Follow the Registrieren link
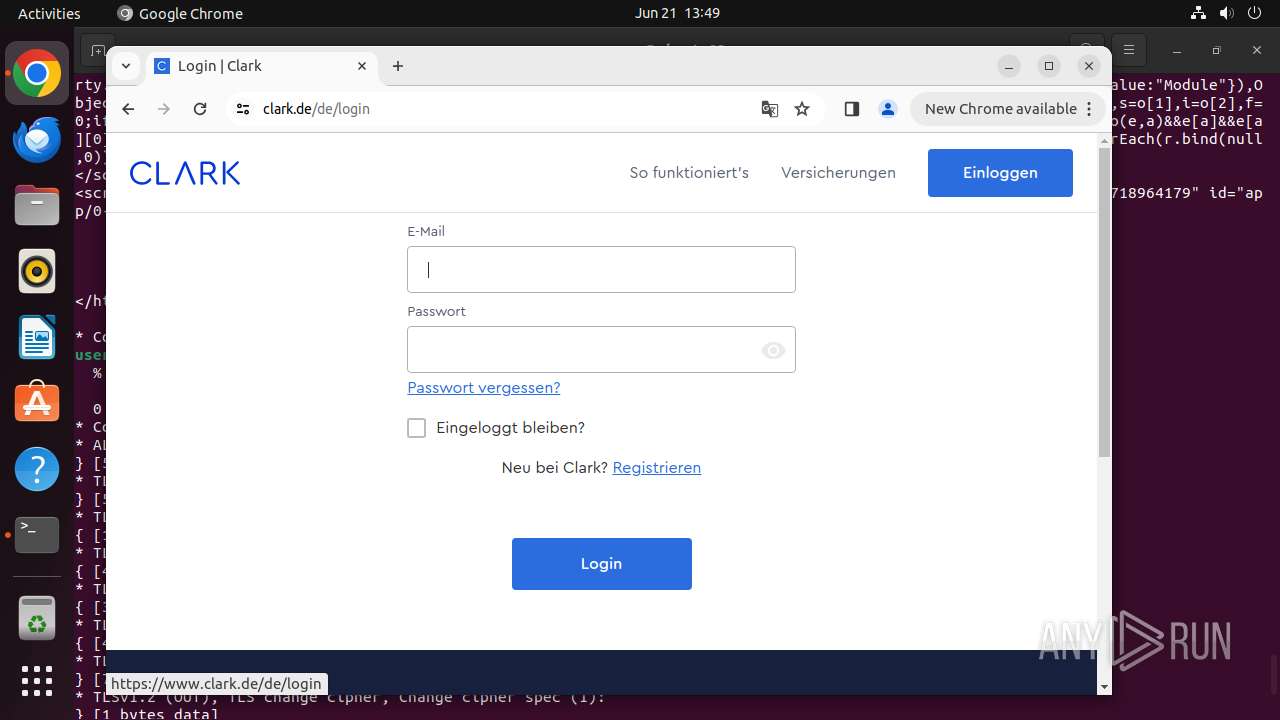Screen dimensions: 1280x720 point(656,468)
